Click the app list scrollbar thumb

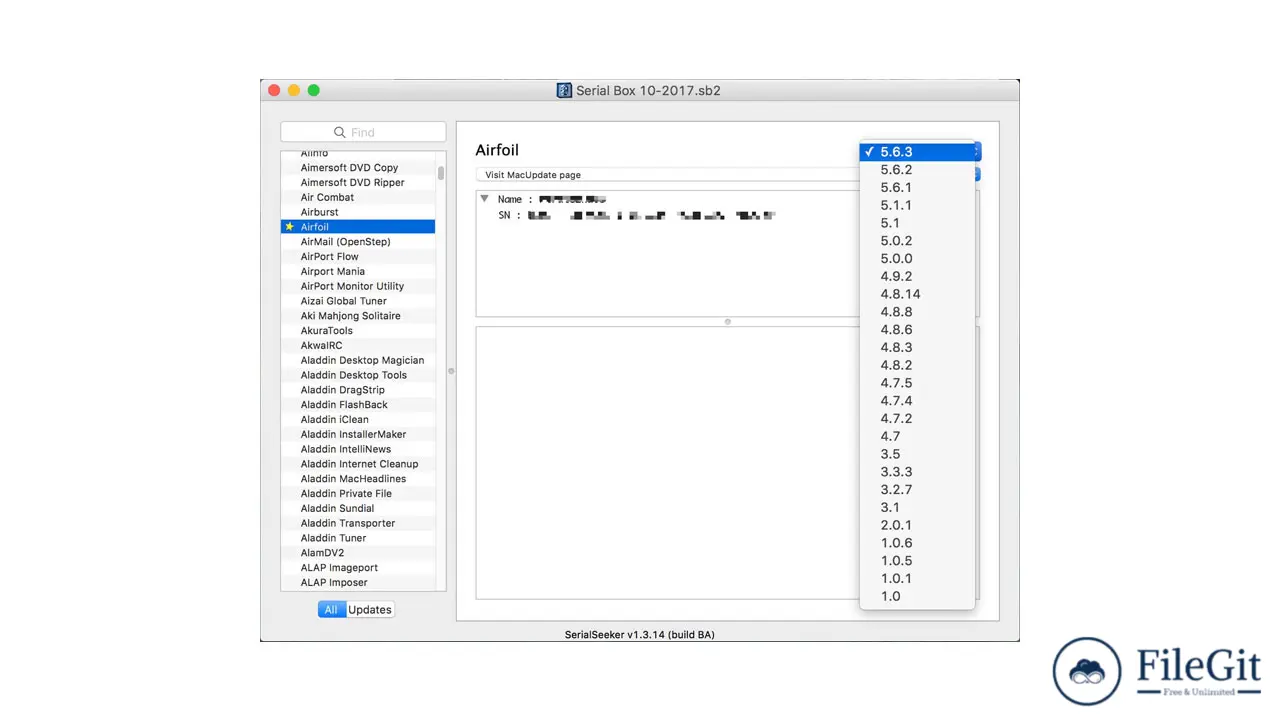point(441,173)
